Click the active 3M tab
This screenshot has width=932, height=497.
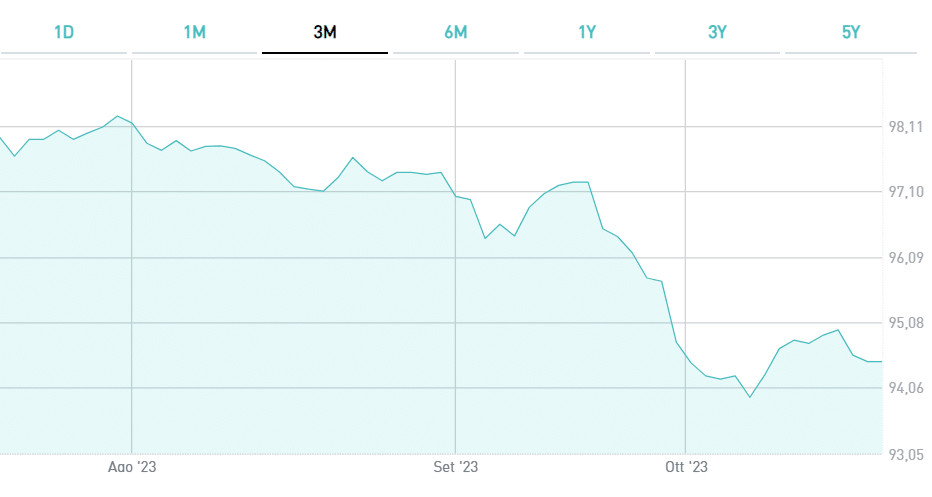[325, 32]
